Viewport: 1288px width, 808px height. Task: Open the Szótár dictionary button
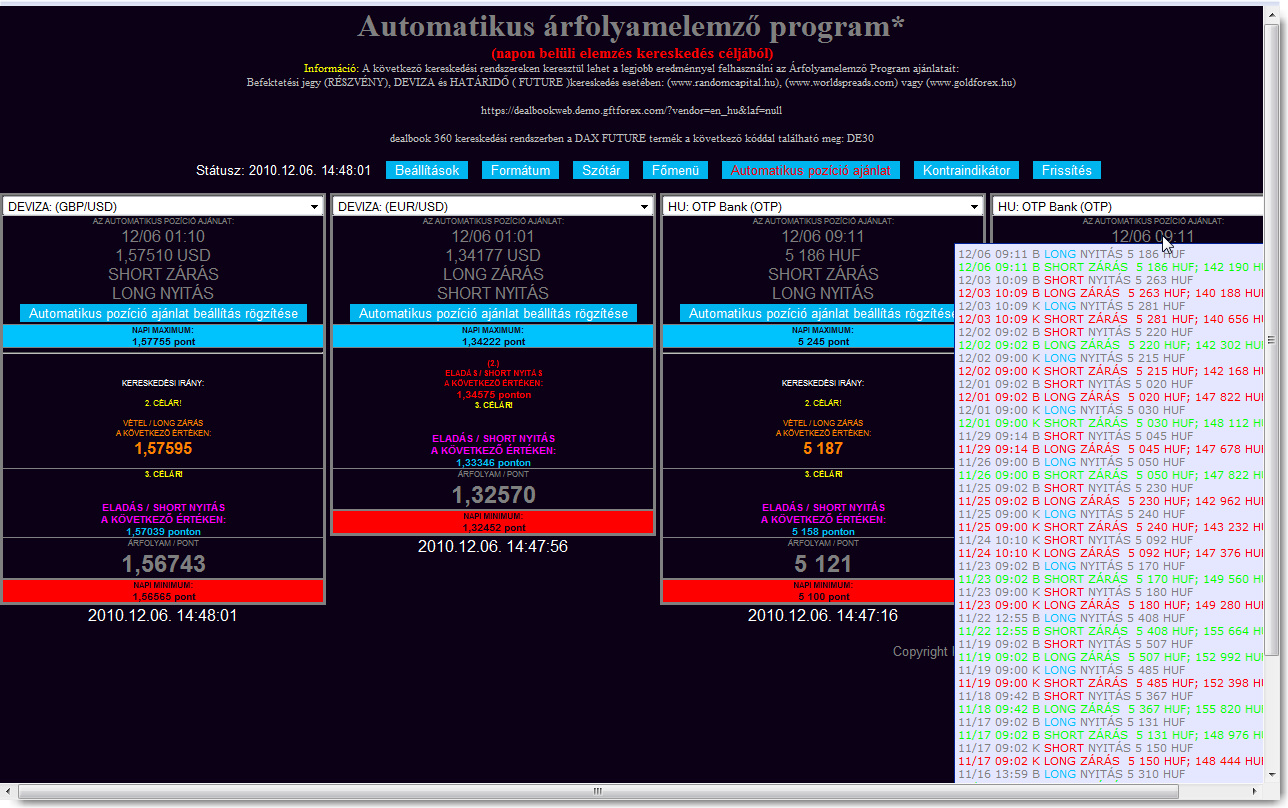click(601, 170)
